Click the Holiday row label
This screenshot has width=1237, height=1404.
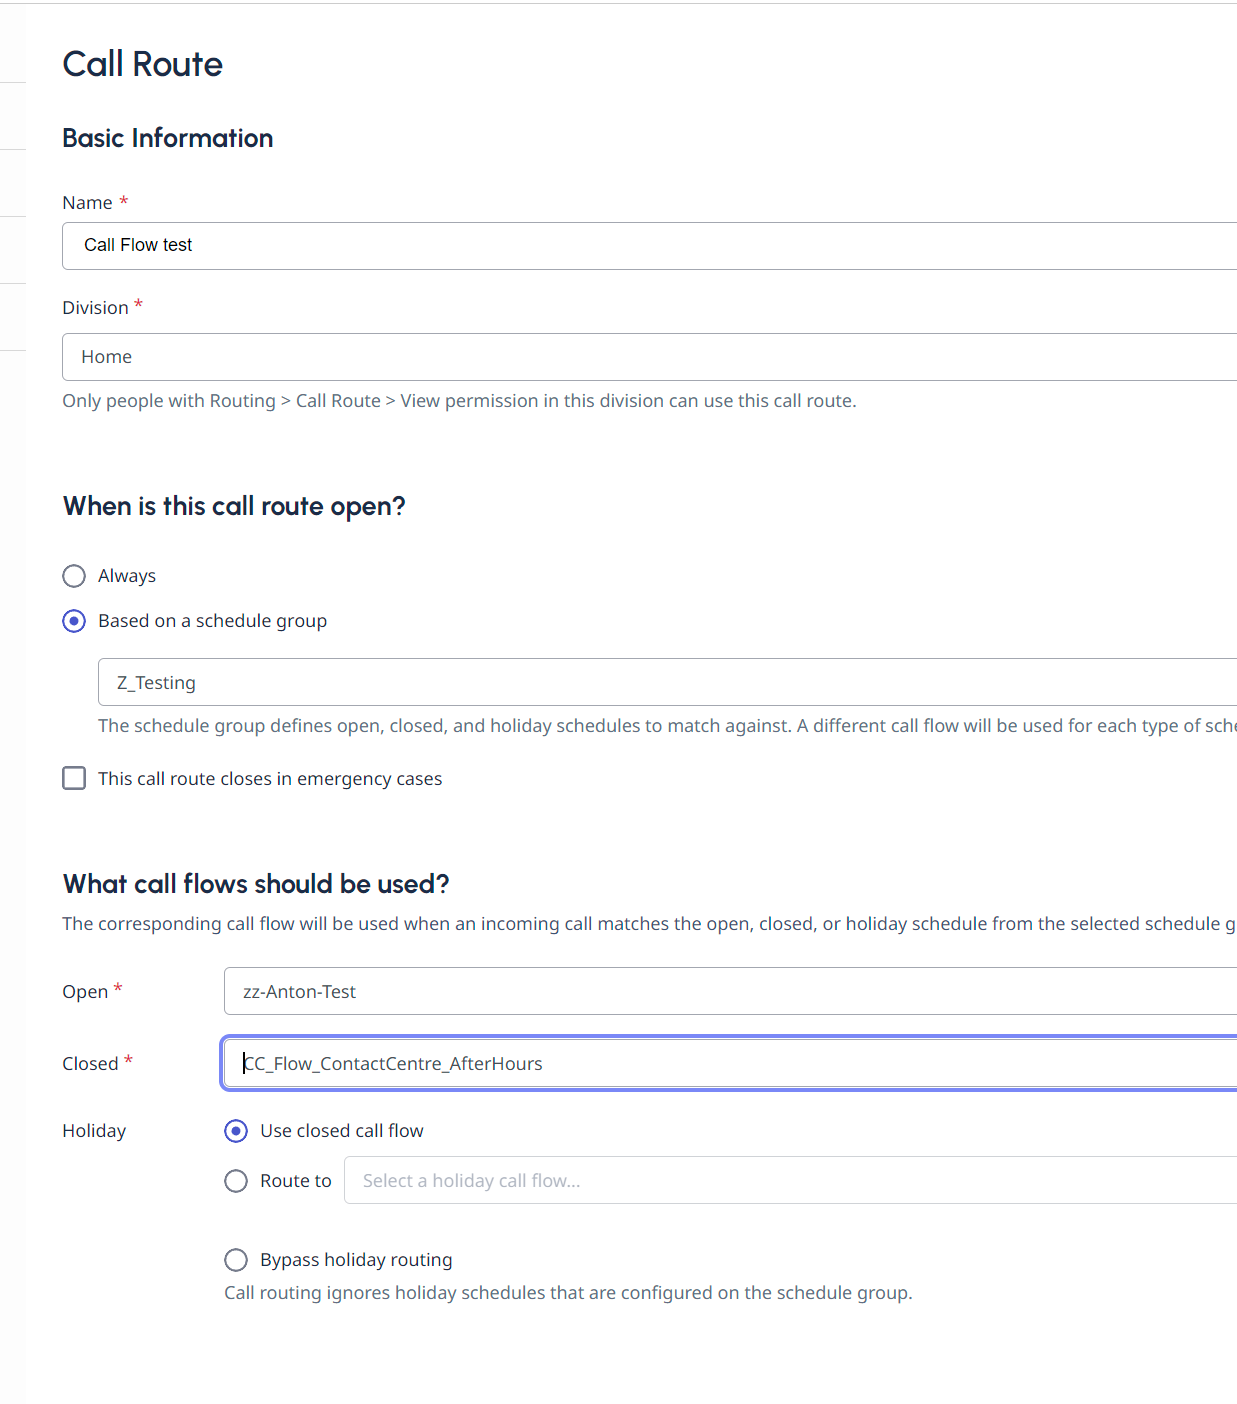(x=94, y=1131)
